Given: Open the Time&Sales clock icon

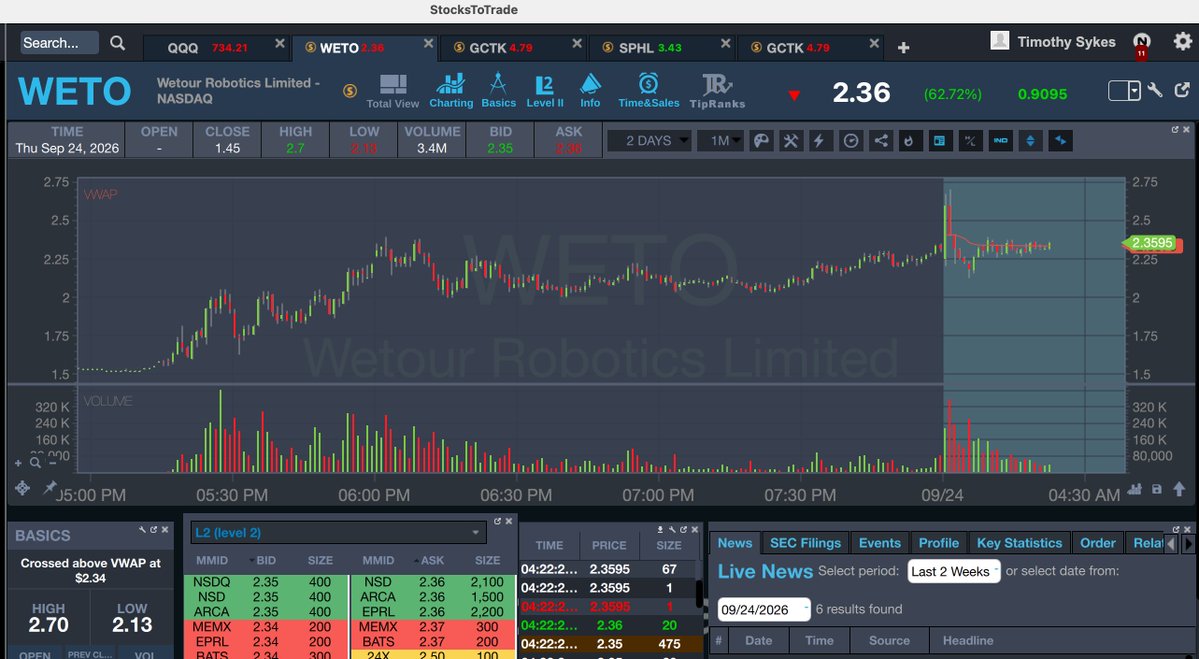Looking at the screenshot, I should [648, 91].
